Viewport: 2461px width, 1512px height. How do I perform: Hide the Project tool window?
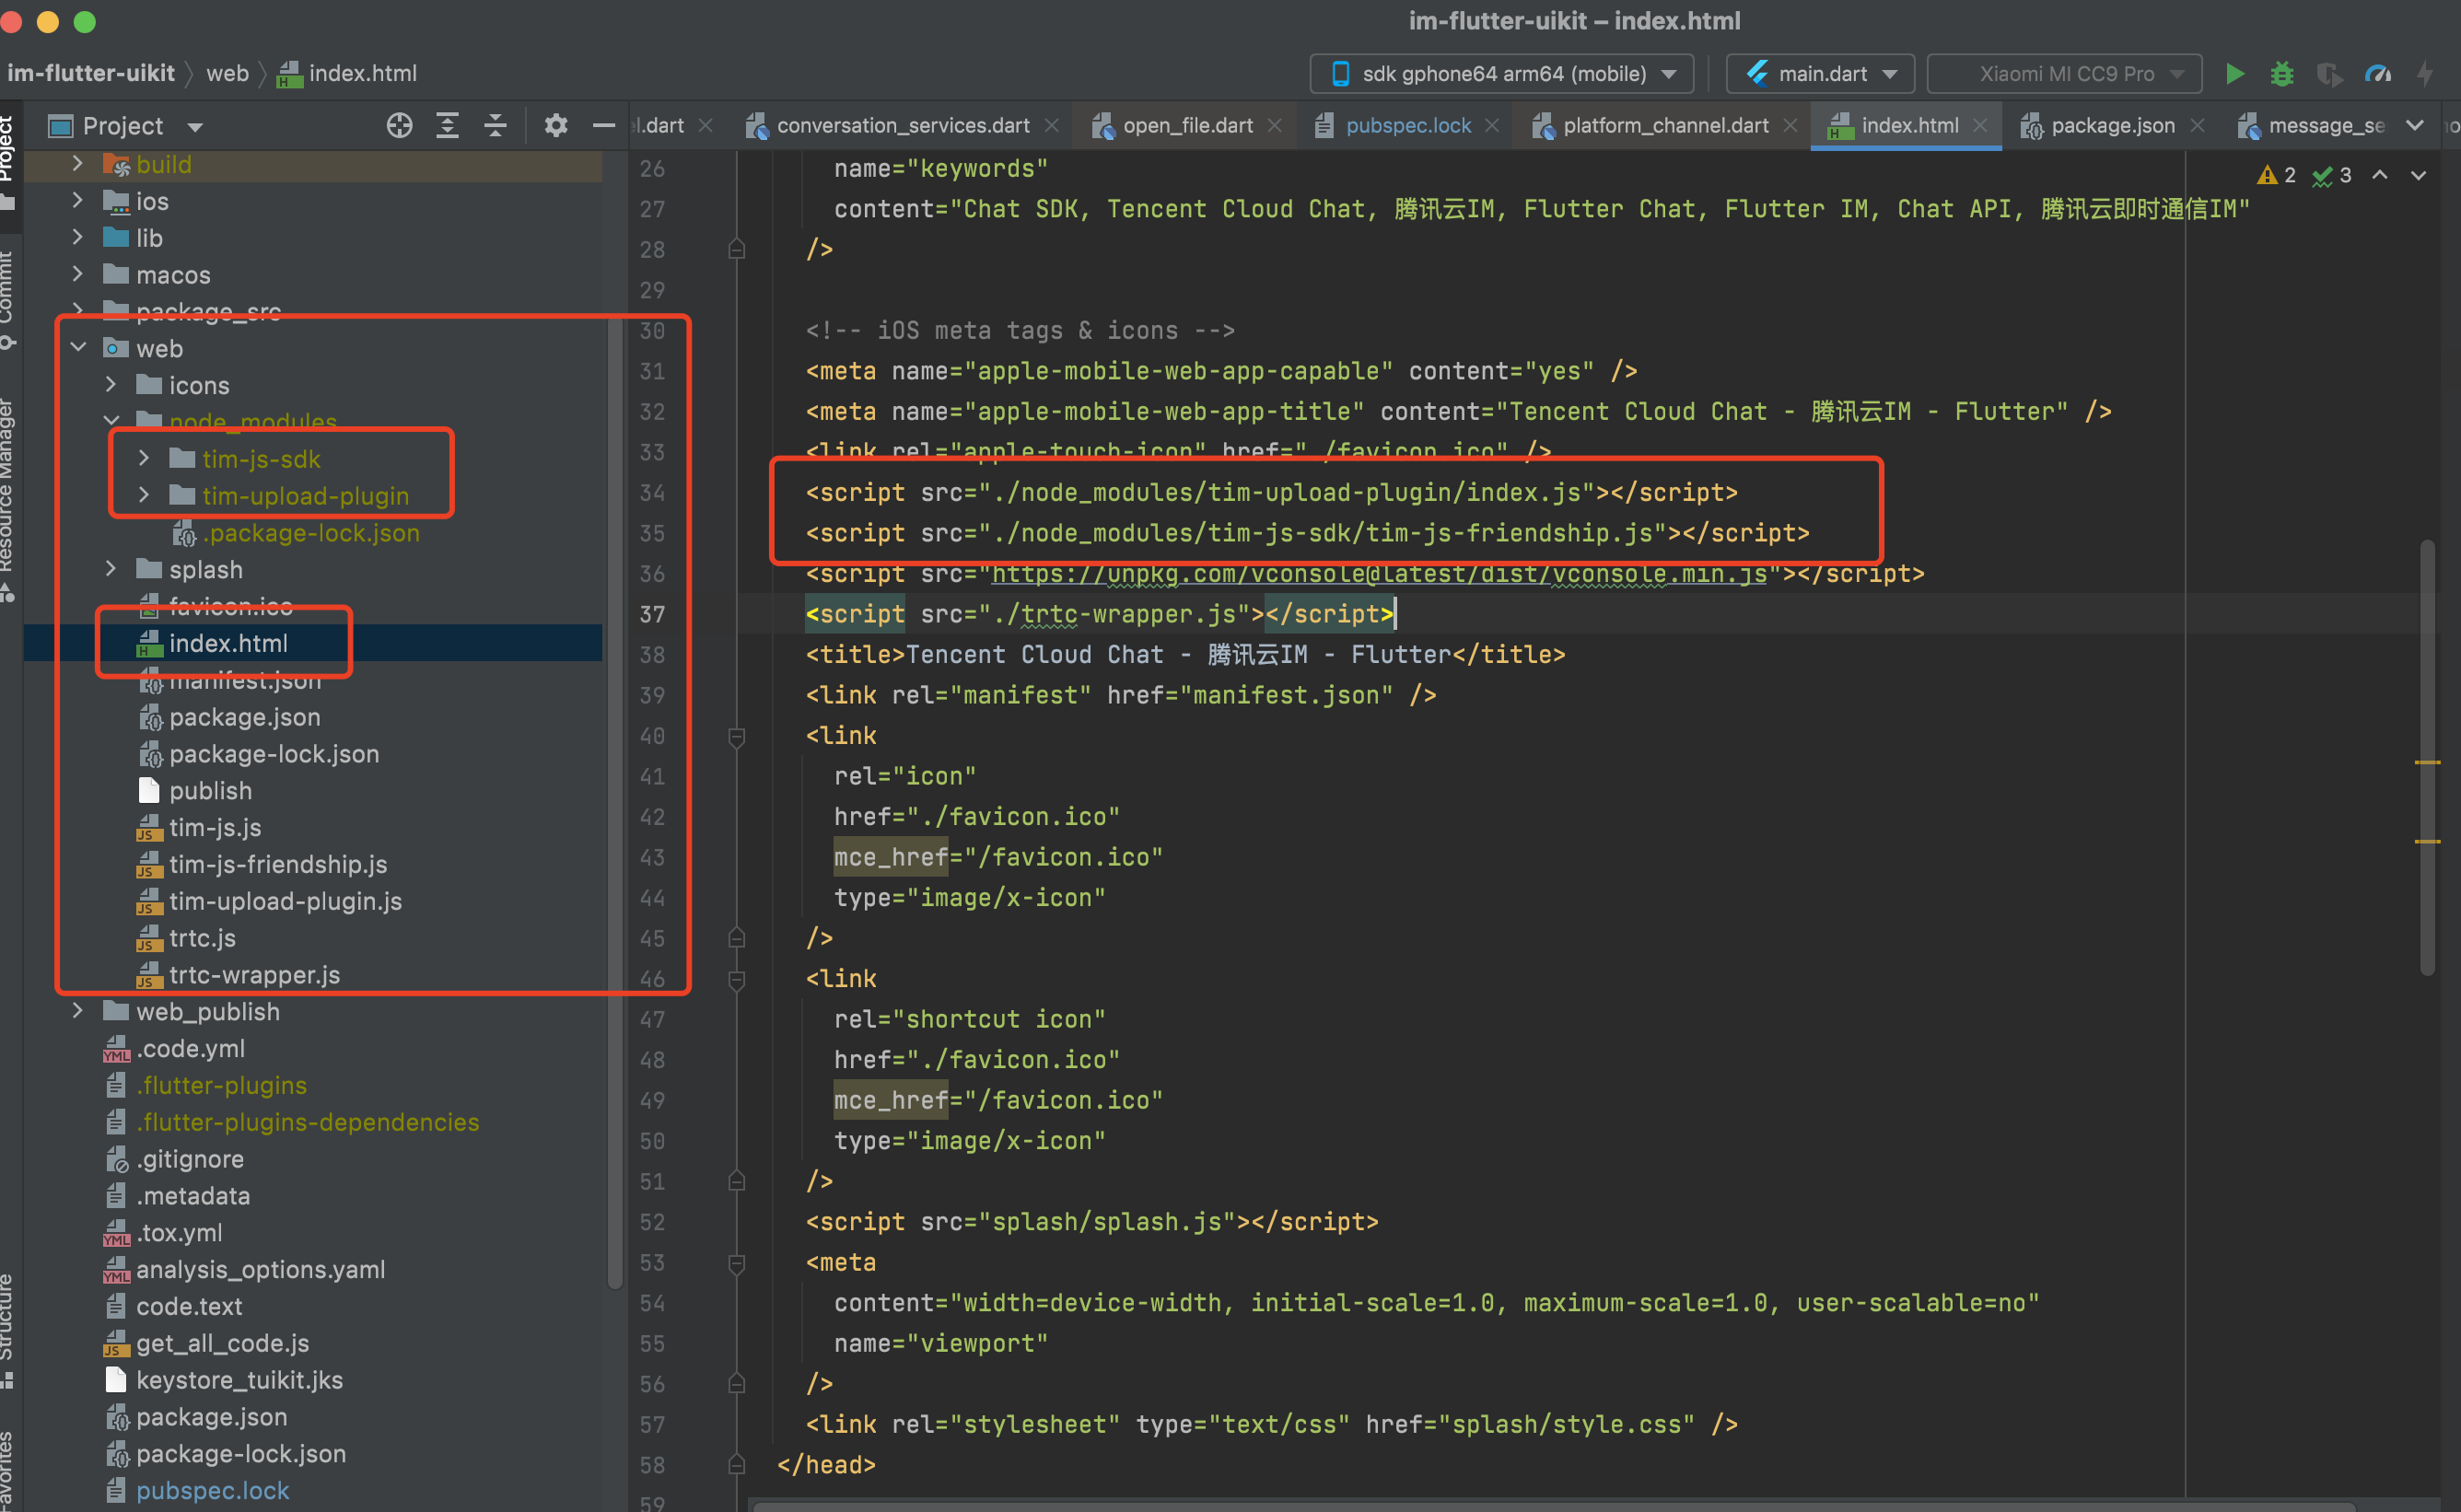point(603,126)
